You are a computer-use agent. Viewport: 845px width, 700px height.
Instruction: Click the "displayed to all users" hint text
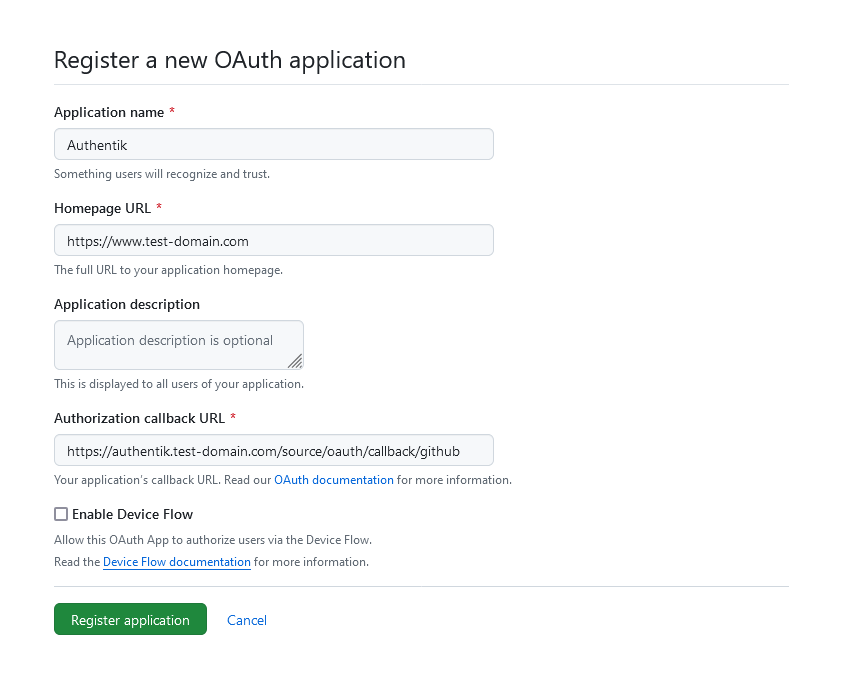click(x=178, y=384)
